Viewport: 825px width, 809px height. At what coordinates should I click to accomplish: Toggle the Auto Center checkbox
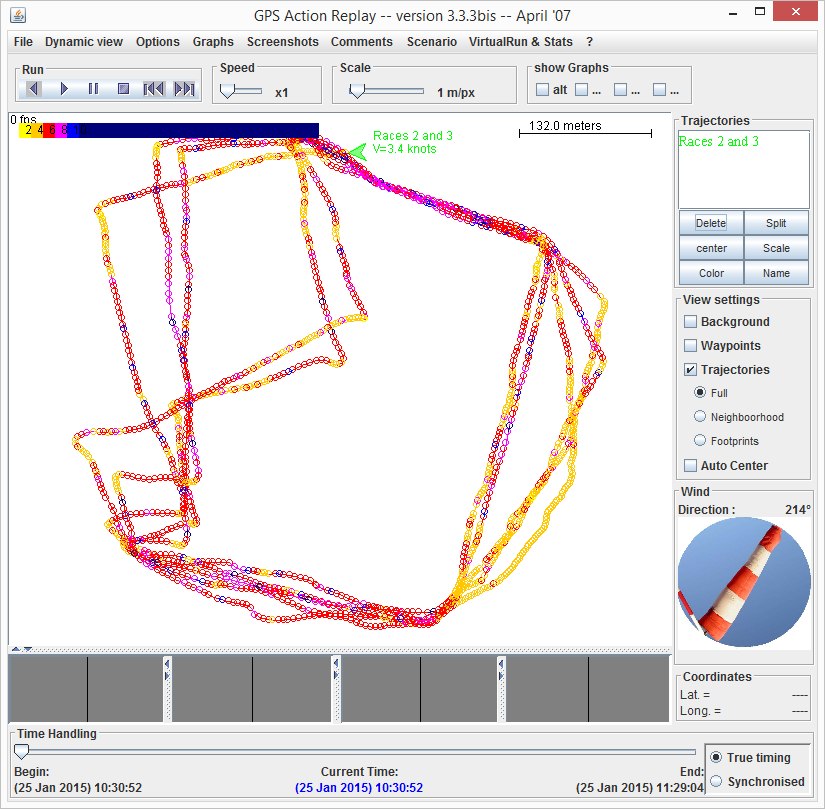point(690,466)
